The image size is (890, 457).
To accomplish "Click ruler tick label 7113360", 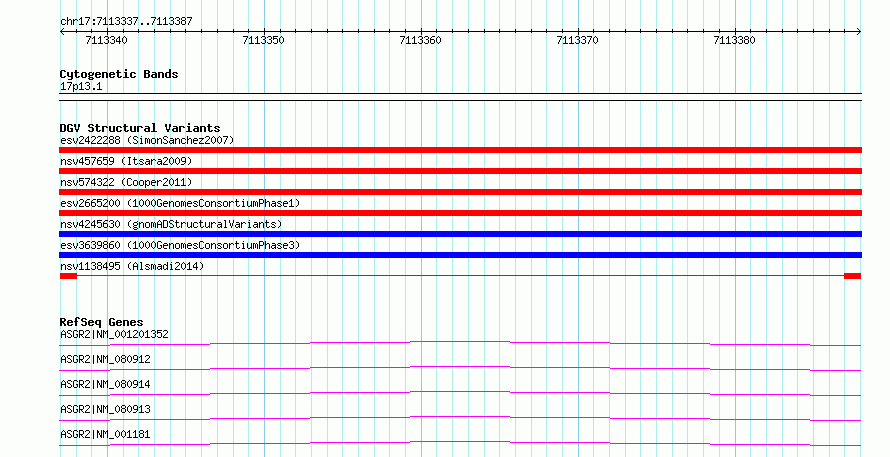I will point(420,40).
